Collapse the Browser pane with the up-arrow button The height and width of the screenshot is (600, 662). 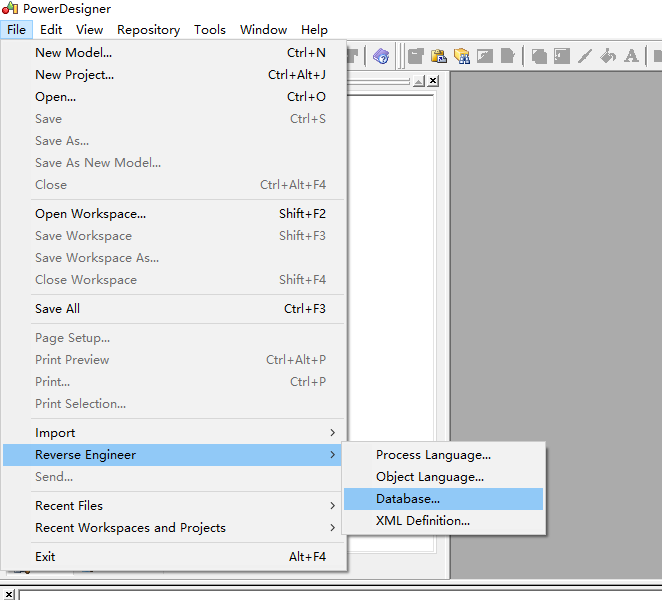click(x=419, y=81)
